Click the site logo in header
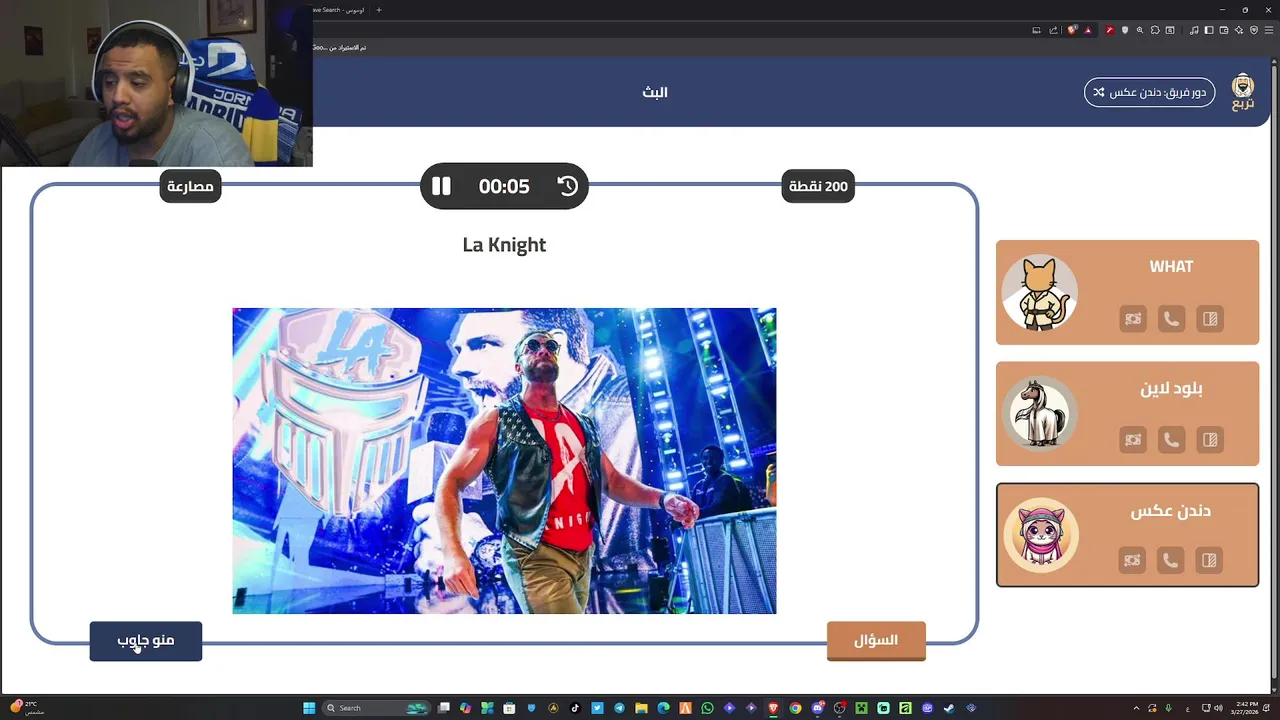The image size is (1280, 720). coord(1243,92)
